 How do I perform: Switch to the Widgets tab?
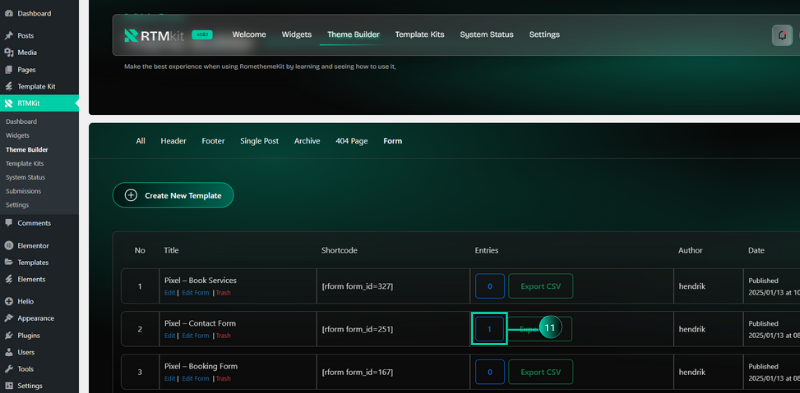(296, 35)
